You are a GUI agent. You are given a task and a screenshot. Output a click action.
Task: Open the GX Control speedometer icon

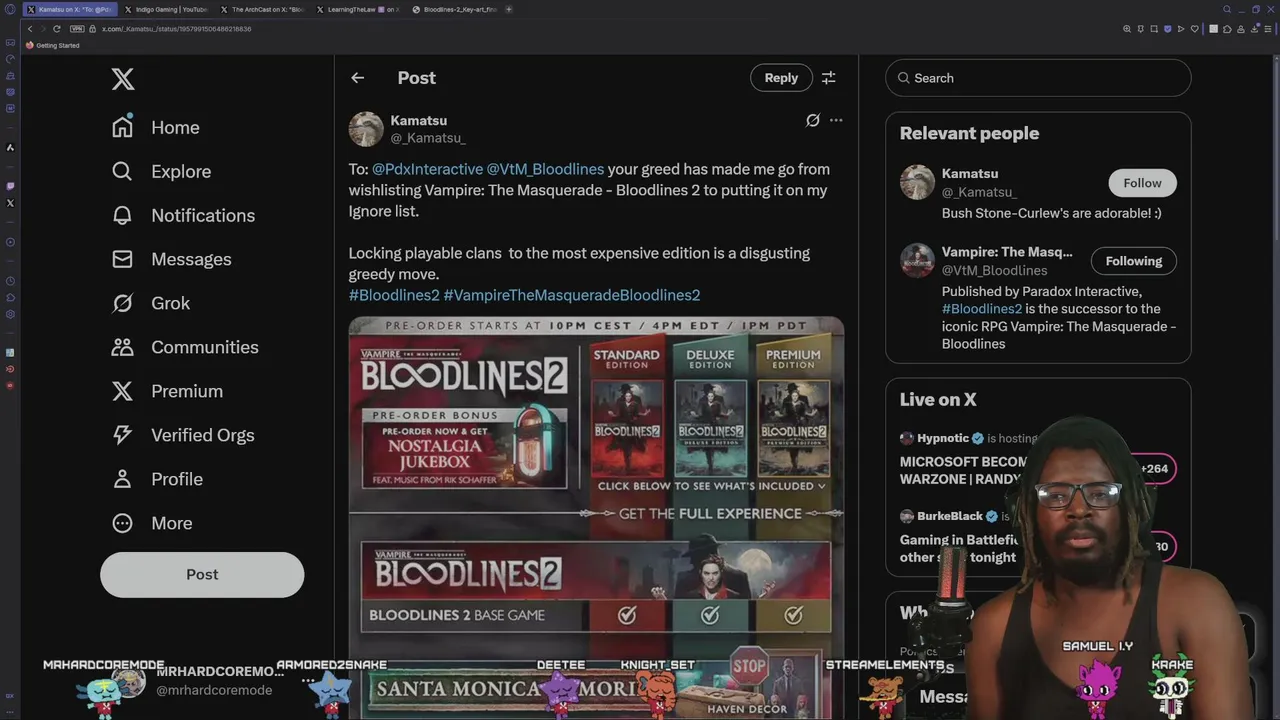[10, 59]
